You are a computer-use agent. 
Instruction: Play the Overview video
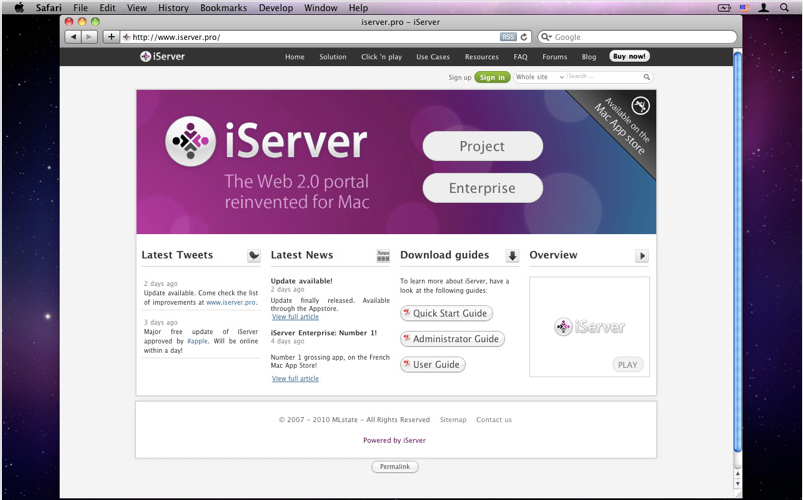(x=628, y=365)
